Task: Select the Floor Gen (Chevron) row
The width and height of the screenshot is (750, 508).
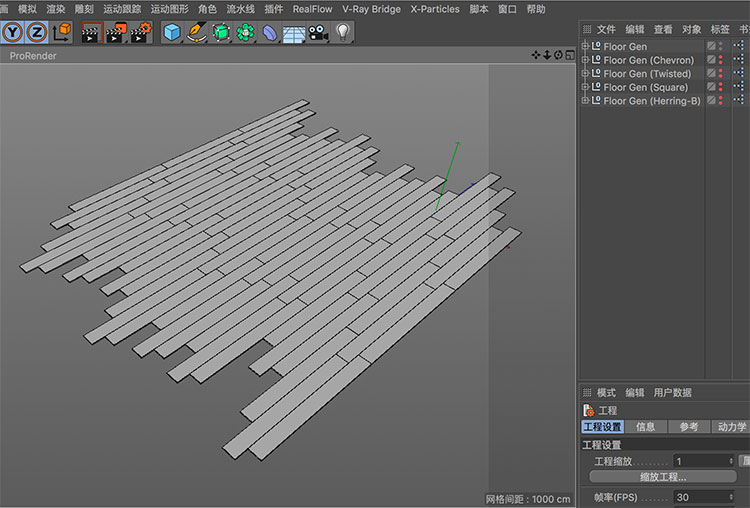Action: point(649,60)
